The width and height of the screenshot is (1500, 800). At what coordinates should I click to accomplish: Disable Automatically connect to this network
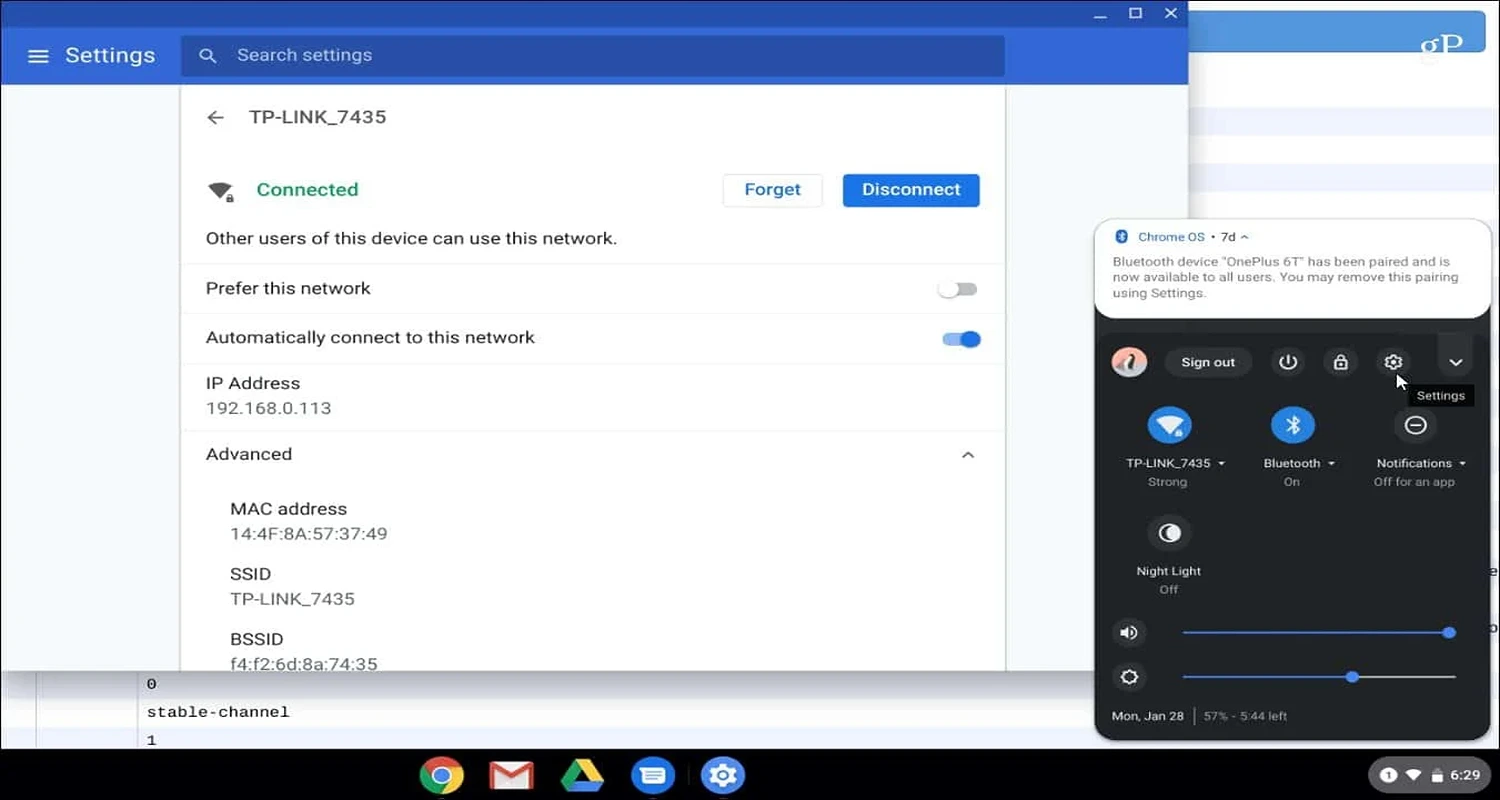(x=962, y=339)
